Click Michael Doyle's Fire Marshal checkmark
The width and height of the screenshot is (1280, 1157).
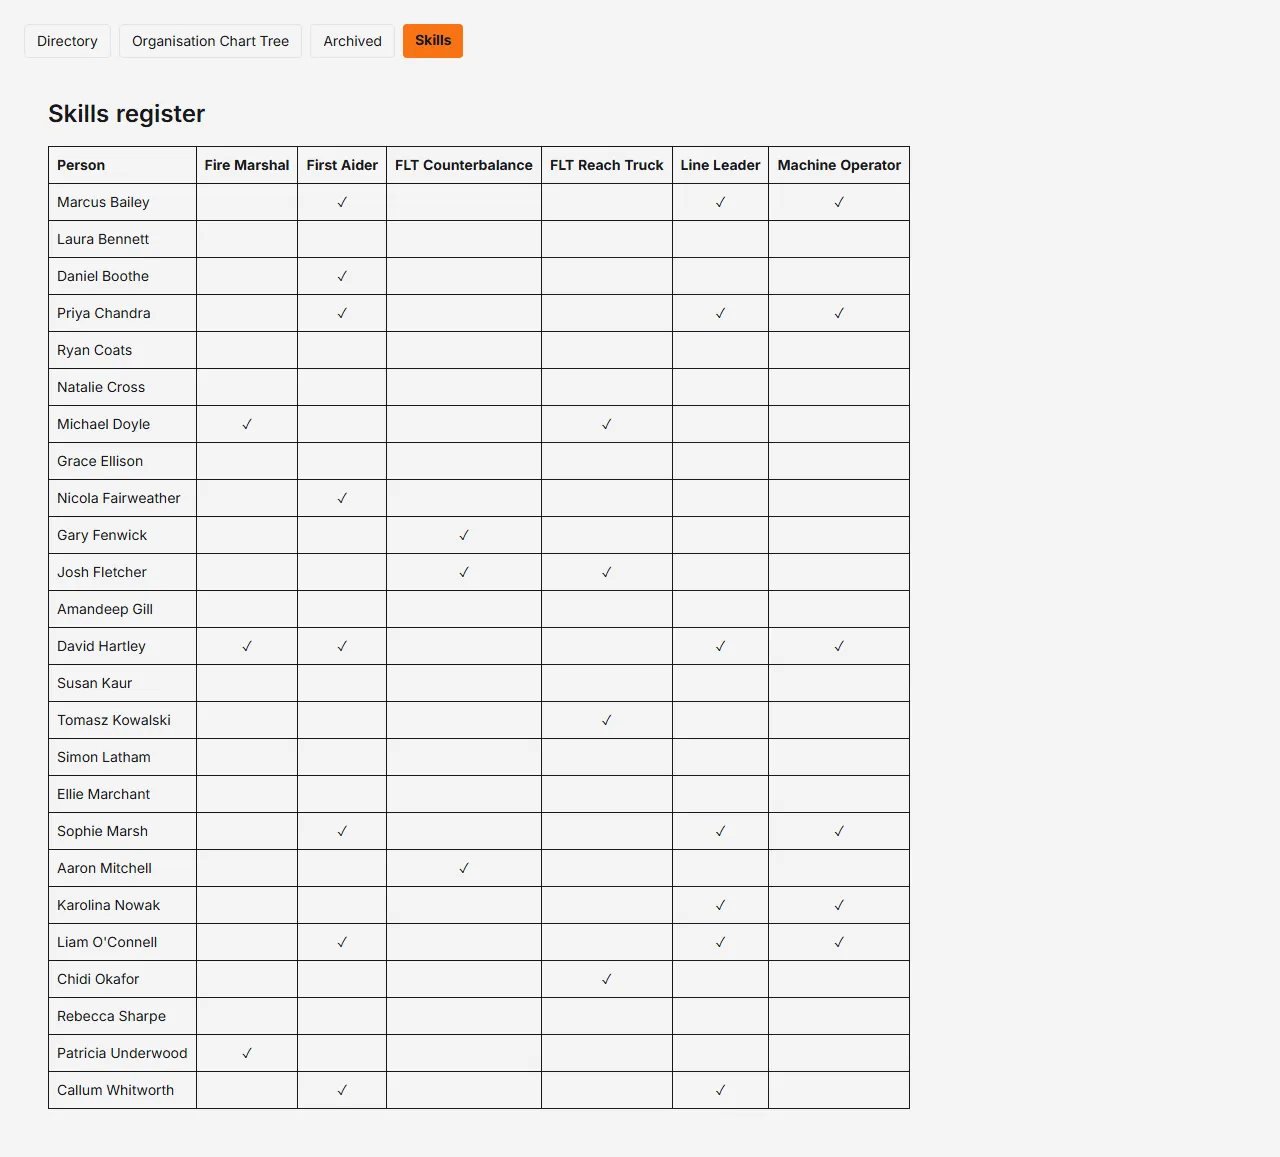pos(247,424)
